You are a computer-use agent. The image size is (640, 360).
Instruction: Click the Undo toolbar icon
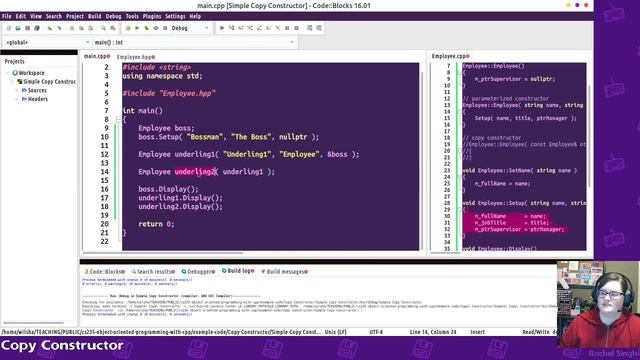[x=50, y=28]
